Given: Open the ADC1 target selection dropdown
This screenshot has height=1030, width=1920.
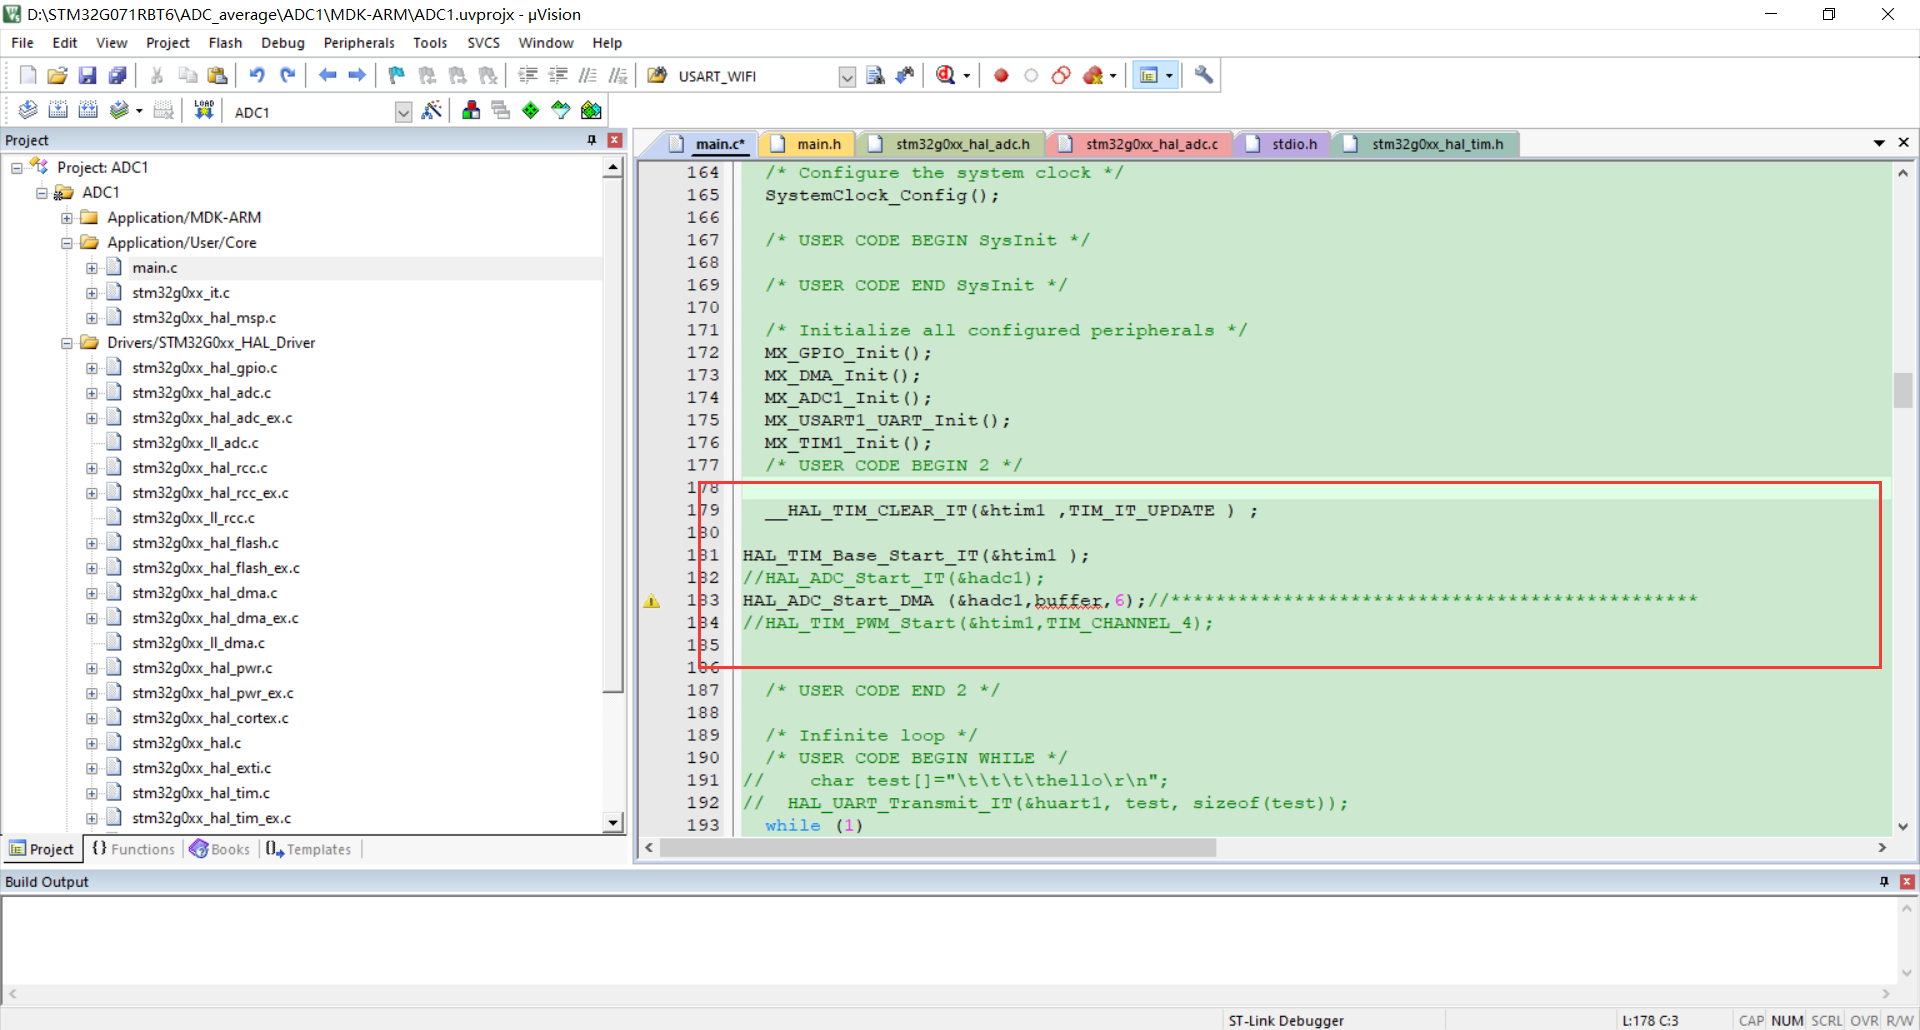Looking at the screenshot, I should click(x=403, y=112).
